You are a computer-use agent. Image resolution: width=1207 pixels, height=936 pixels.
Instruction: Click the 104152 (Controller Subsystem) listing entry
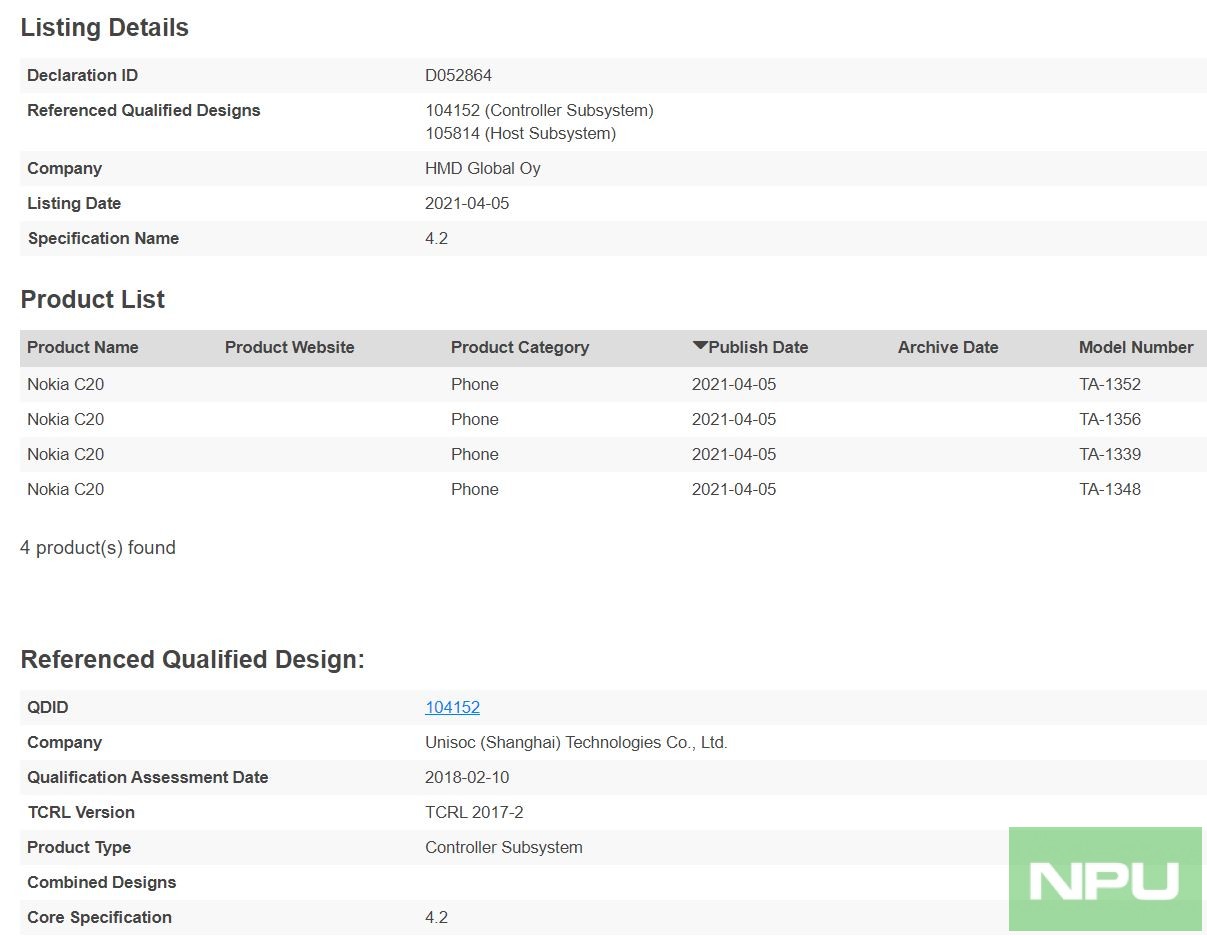539,110
